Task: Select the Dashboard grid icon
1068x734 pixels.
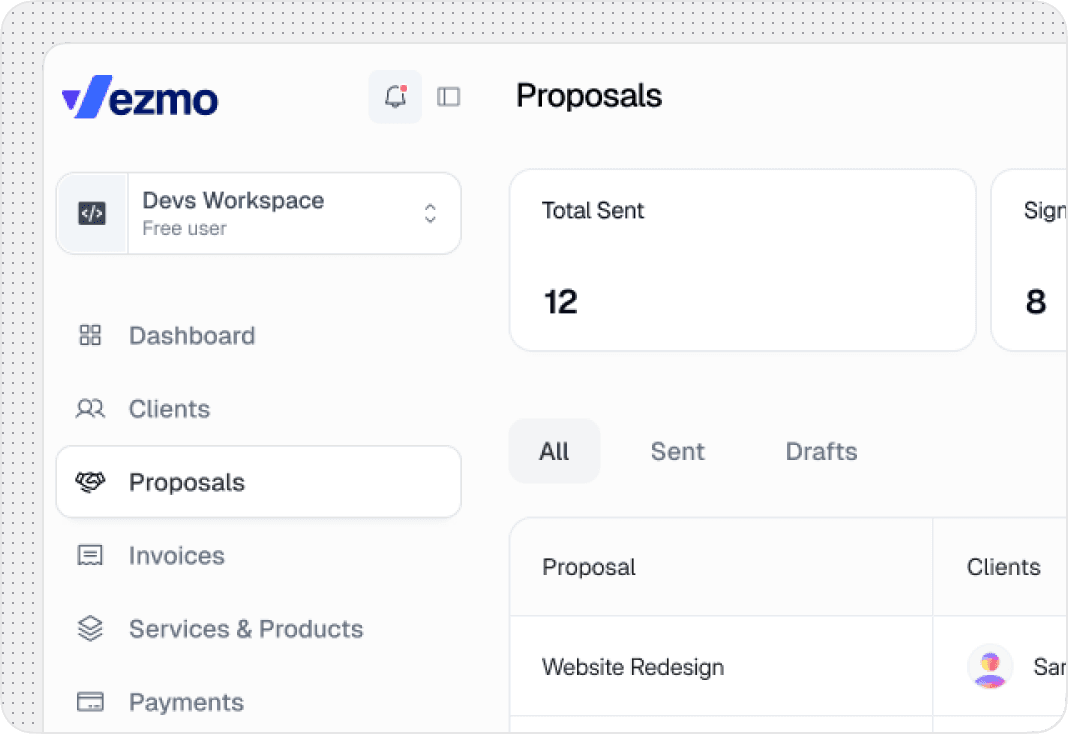Action: pos(90,335)
